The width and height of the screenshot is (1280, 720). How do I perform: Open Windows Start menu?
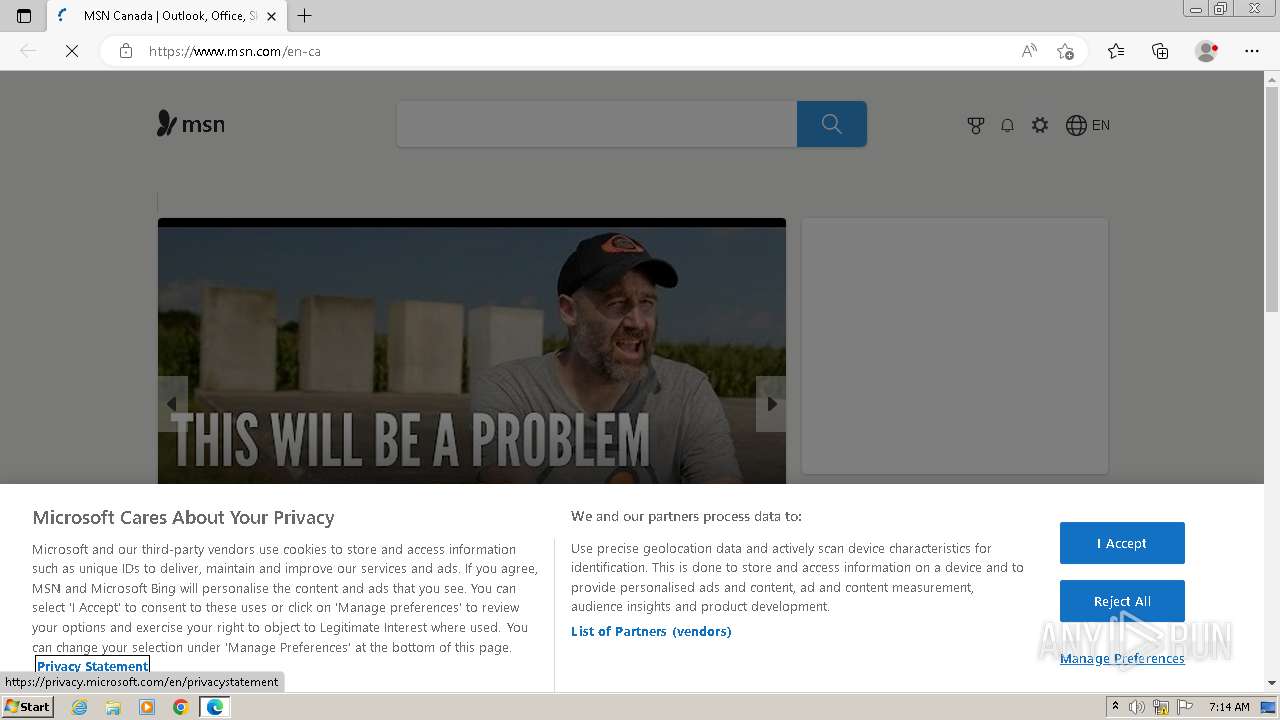pyautogui.click(x=28, y=706)
